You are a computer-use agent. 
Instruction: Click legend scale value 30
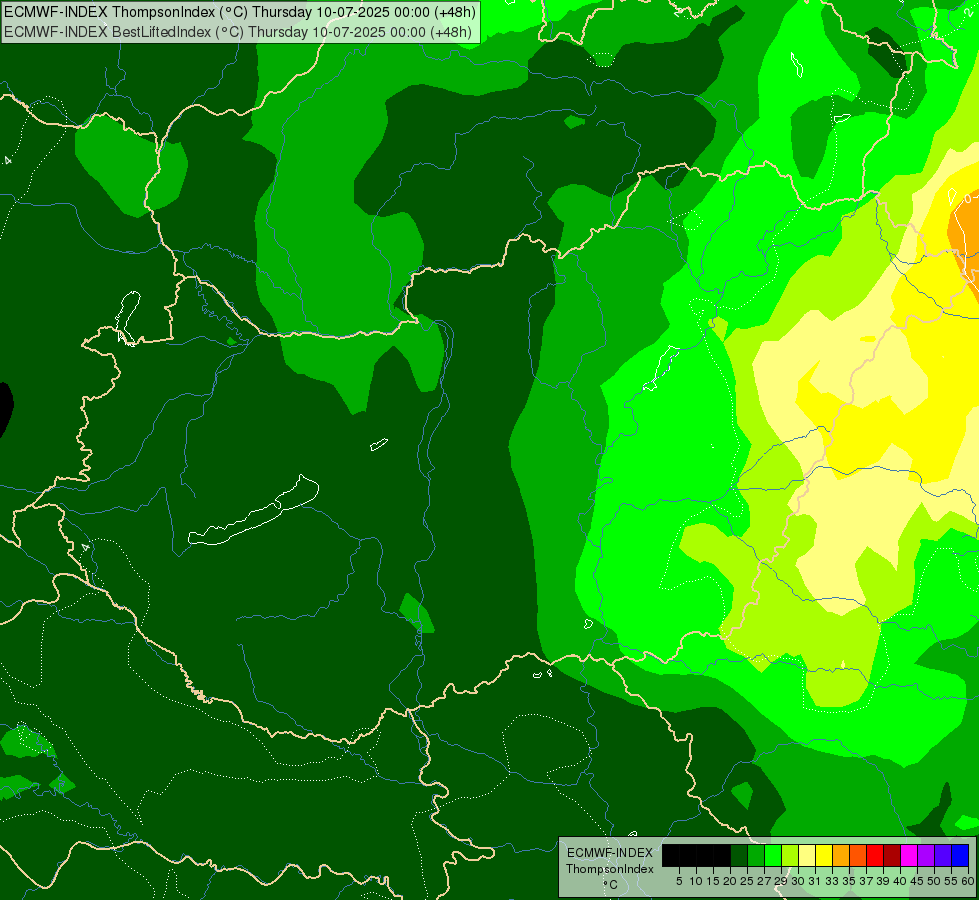(799, 881)
